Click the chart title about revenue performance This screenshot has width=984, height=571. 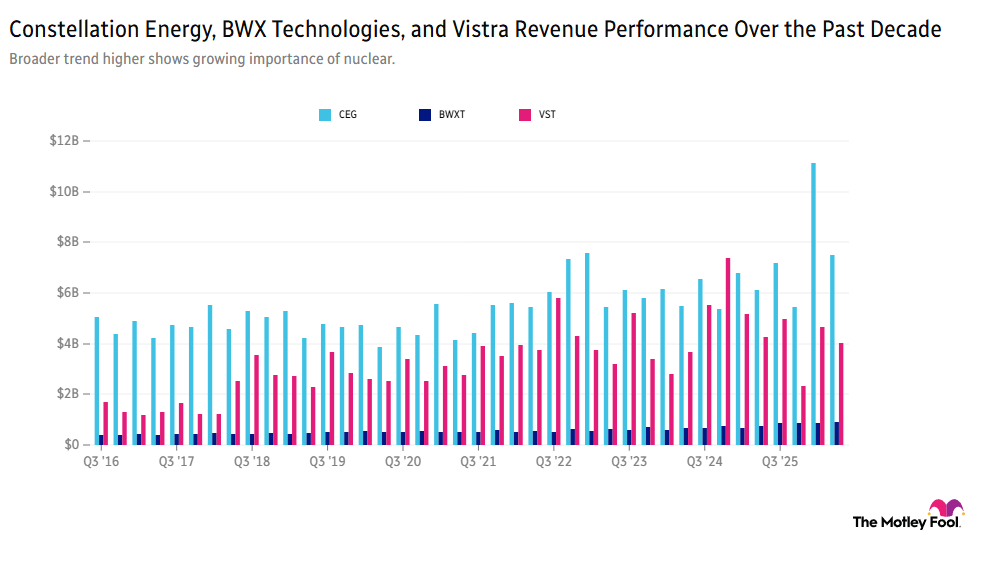click(x=475, y=29)
